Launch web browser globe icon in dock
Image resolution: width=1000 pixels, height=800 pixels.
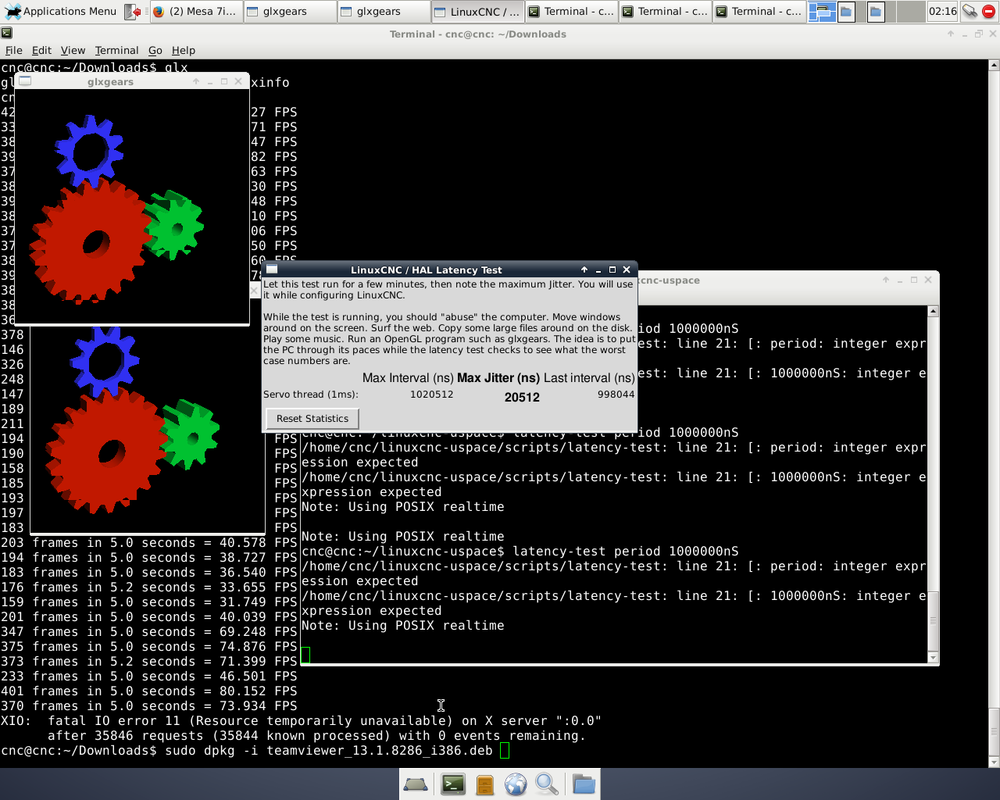(516, 784)
